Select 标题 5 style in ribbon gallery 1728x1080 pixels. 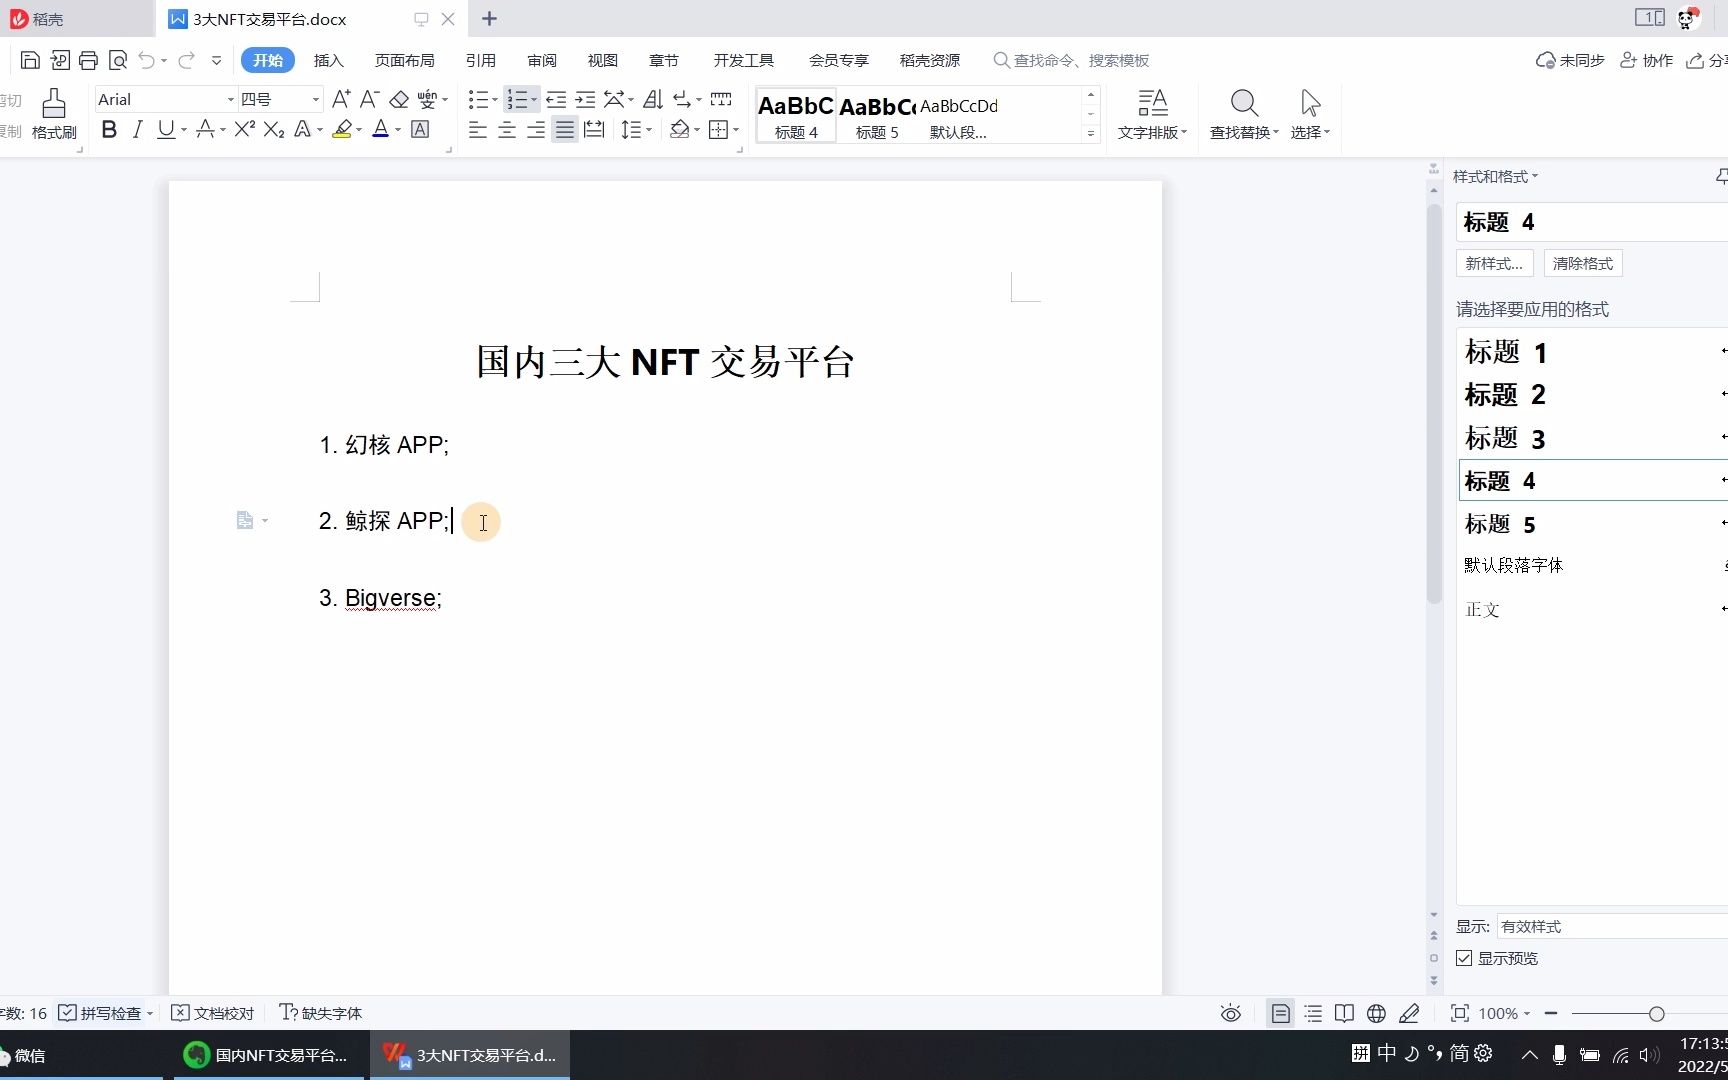coord(877,116)
